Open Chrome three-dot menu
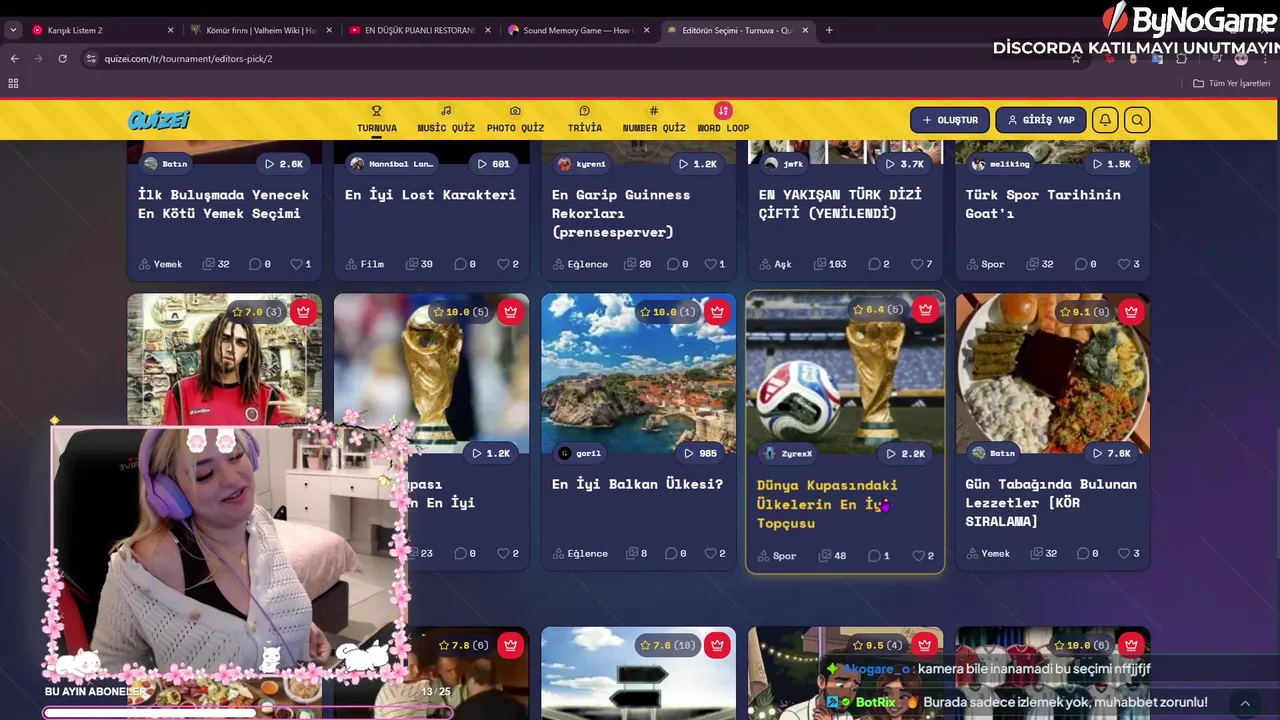Viewport: 1280px width, 720px height. (x=1266, y=59)
